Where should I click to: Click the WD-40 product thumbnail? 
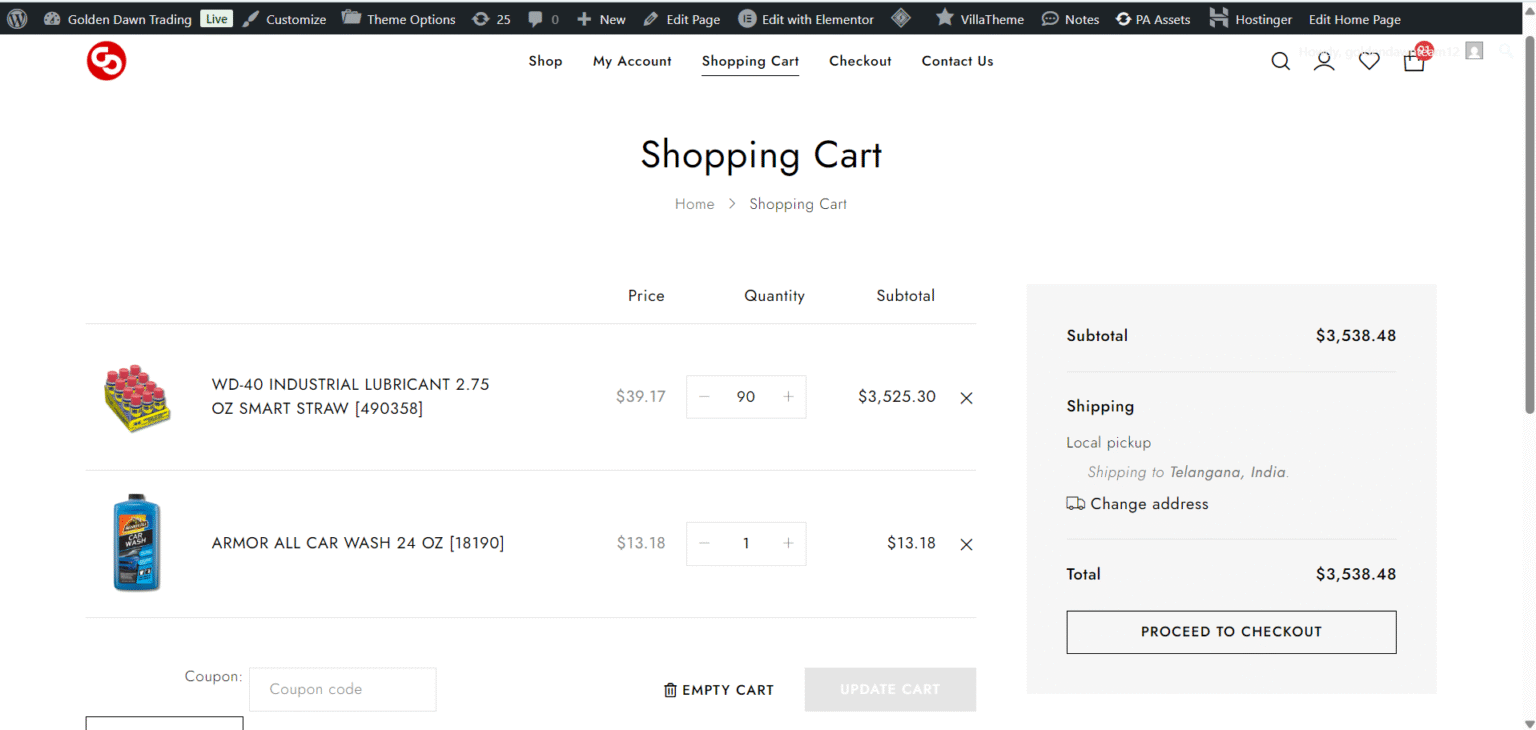[x=137, y=397]
